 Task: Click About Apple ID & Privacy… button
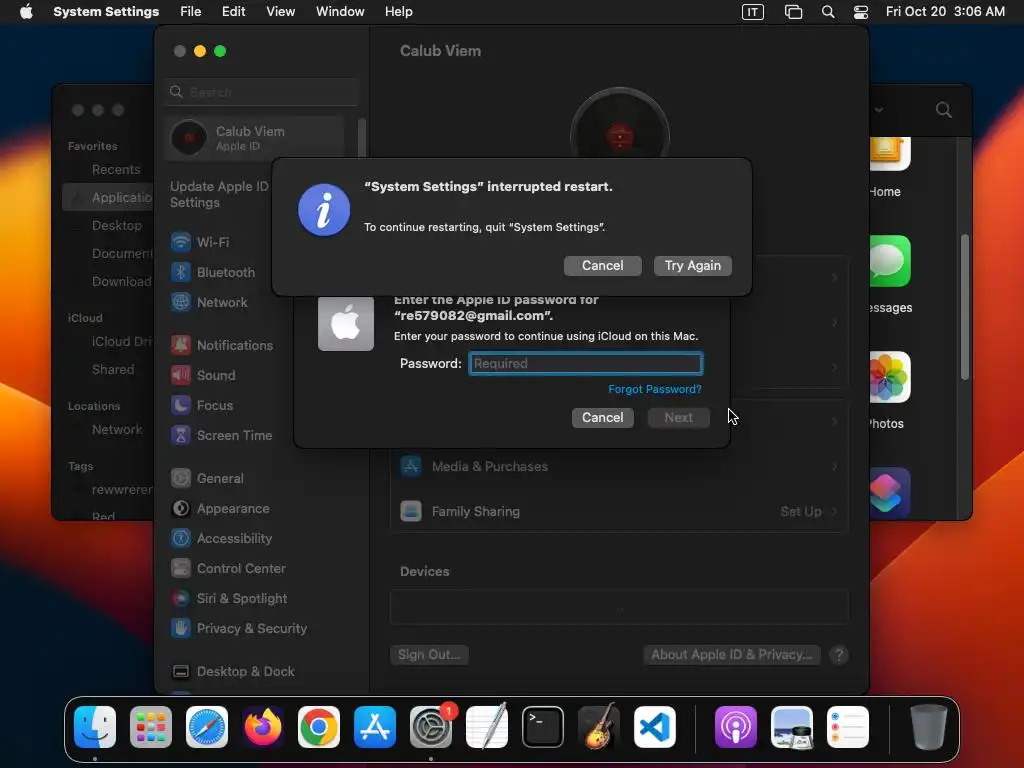731,654
